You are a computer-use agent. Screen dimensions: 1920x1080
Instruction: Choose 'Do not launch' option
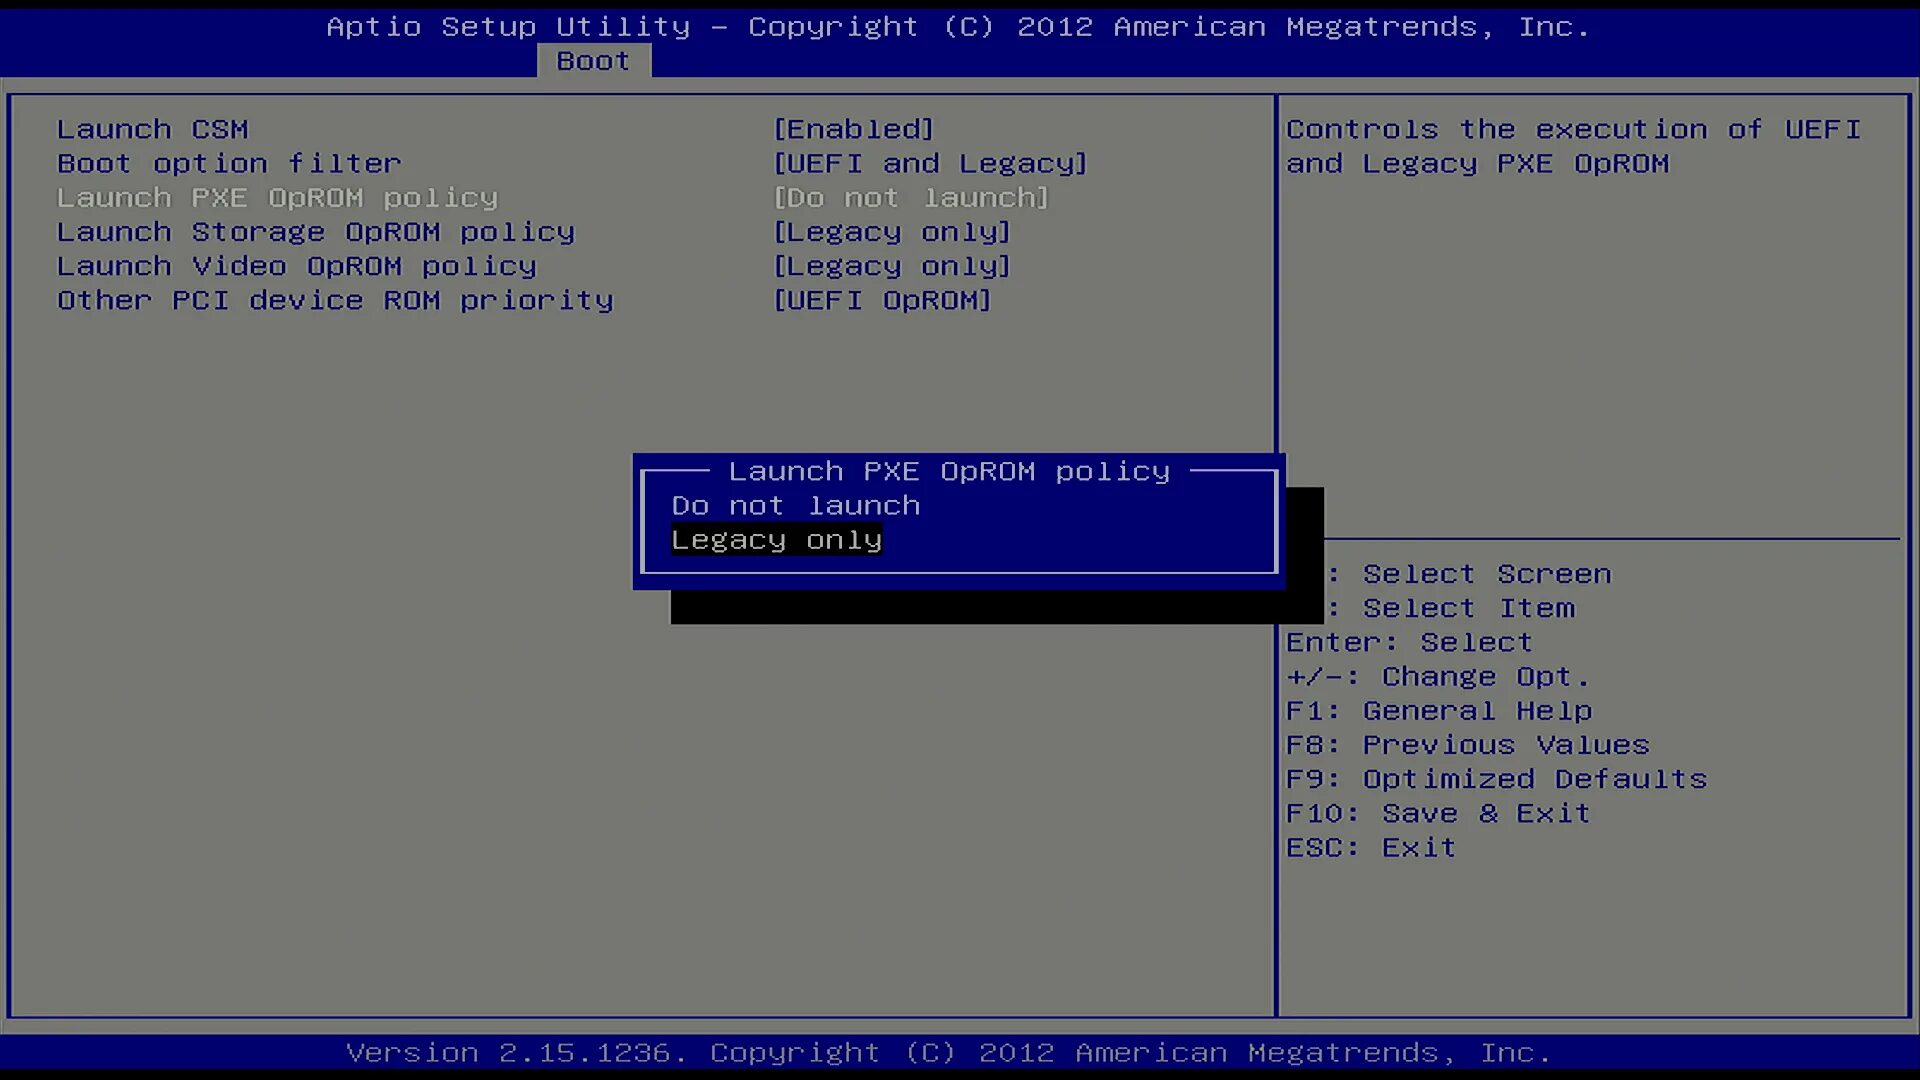795,506
